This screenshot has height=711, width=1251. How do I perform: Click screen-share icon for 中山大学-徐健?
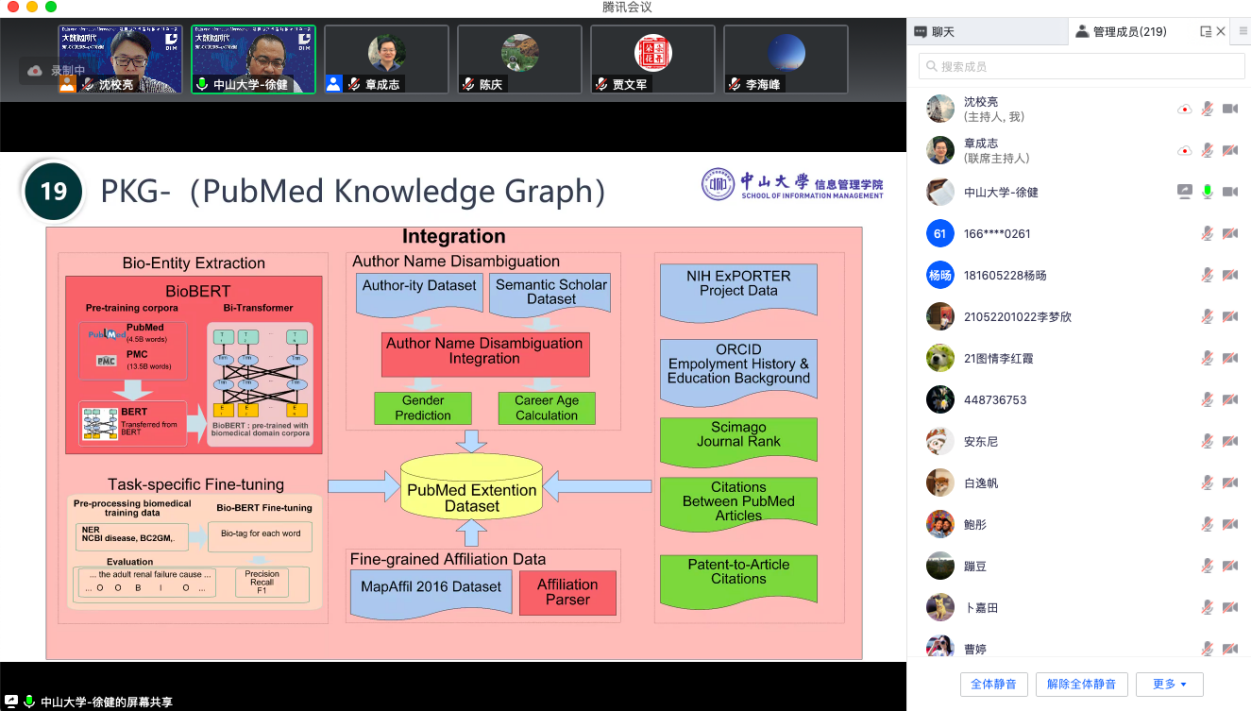pyautogui.click(x=1185, y=192)
